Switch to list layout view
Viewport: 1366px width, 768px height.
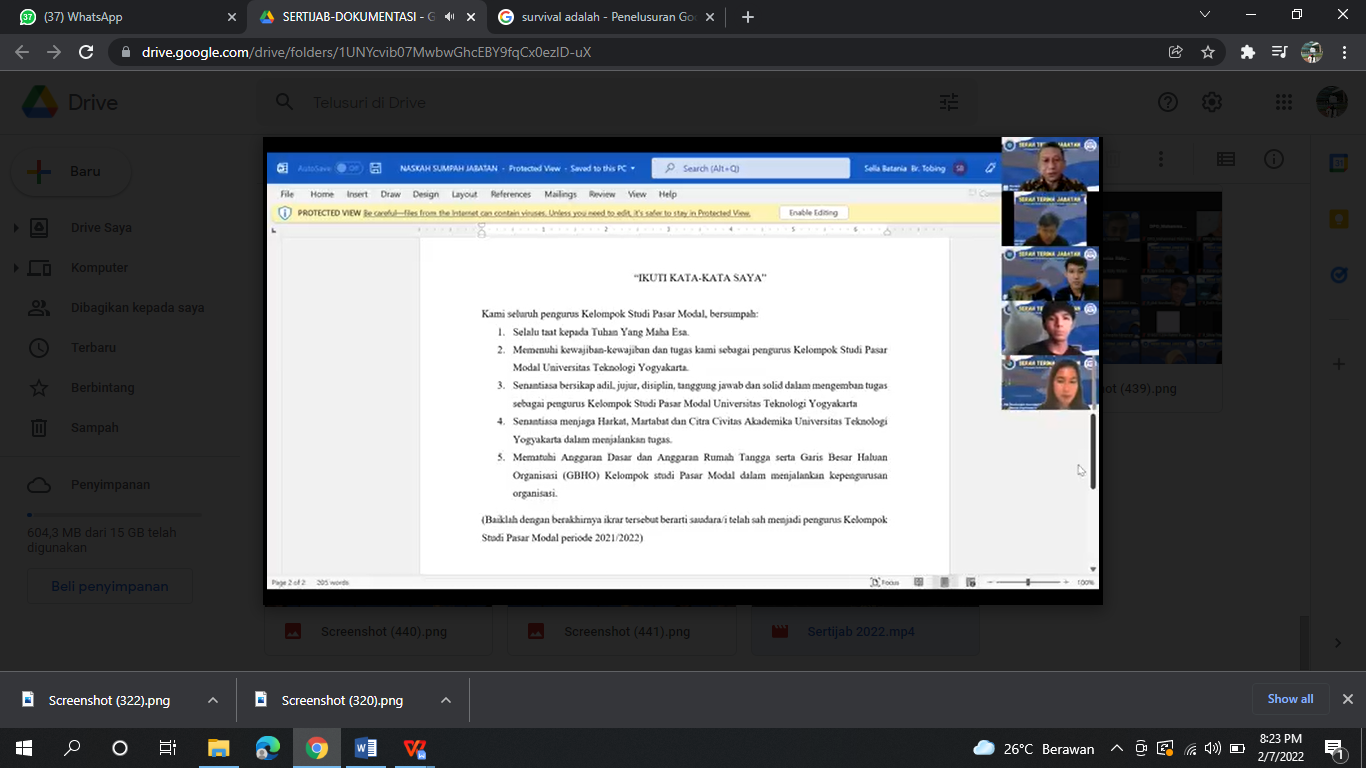(1225, 160)
